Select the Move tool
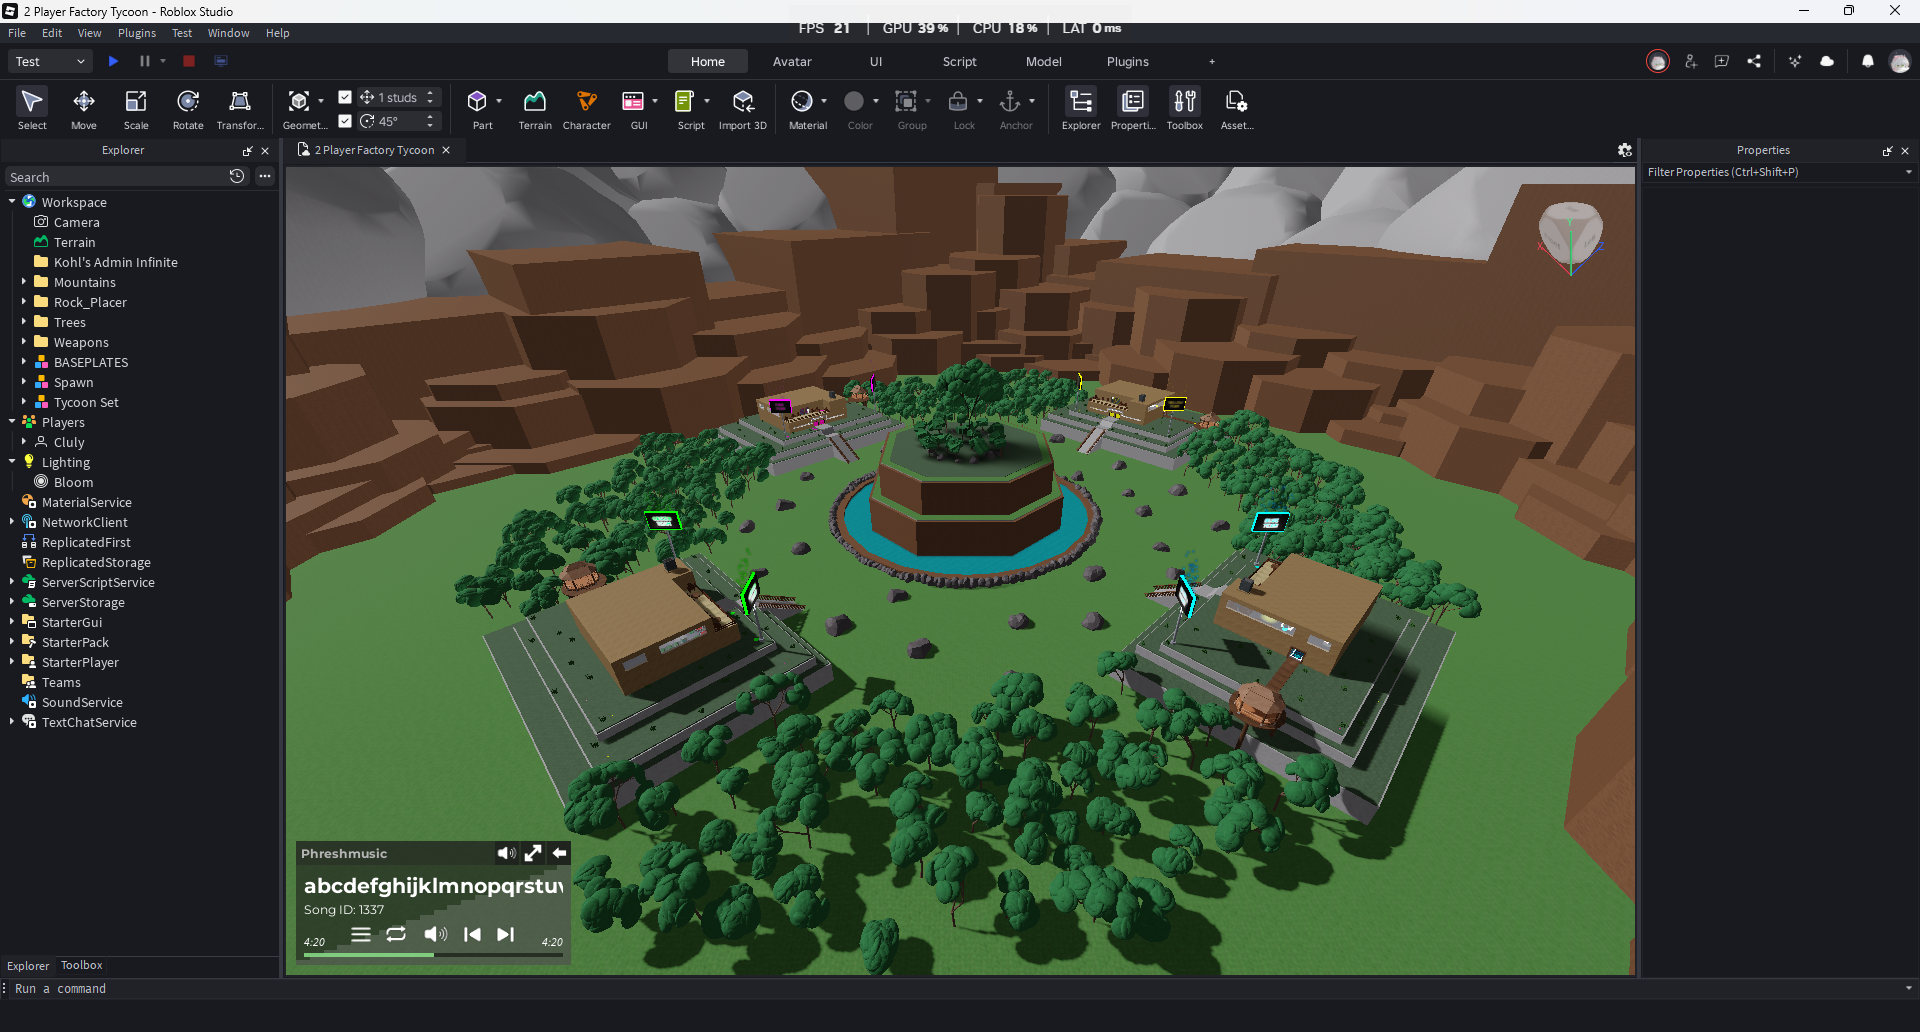Screen dimensions: 1920x1032 [84, 109]
